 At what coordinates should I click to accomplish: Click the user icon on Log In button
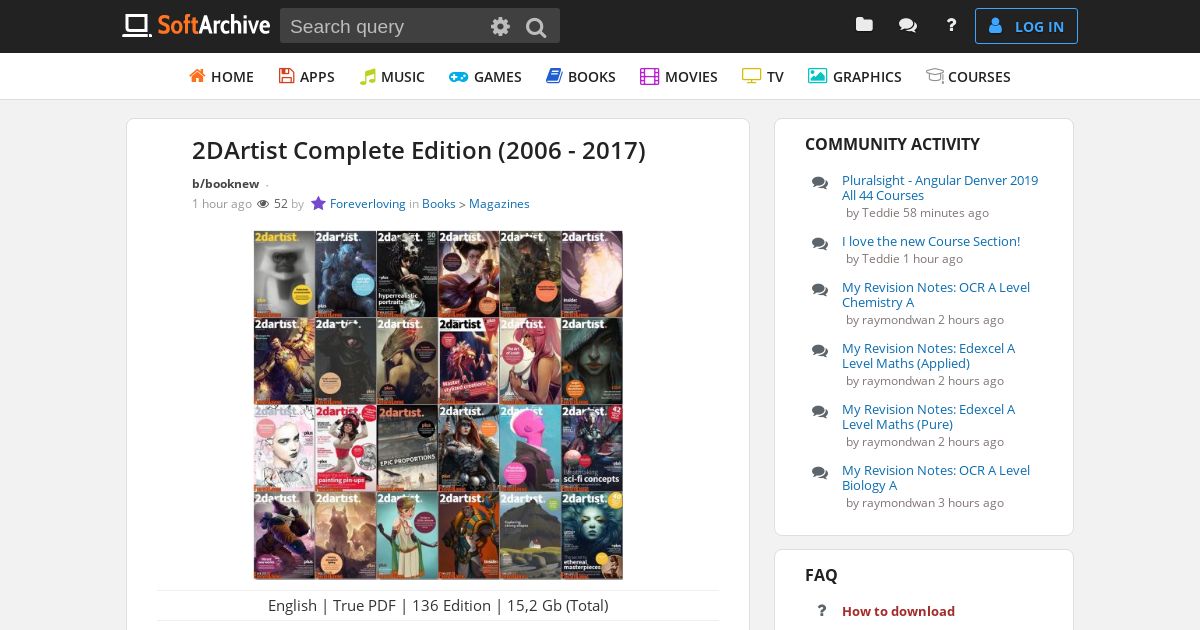coord(995,26)
